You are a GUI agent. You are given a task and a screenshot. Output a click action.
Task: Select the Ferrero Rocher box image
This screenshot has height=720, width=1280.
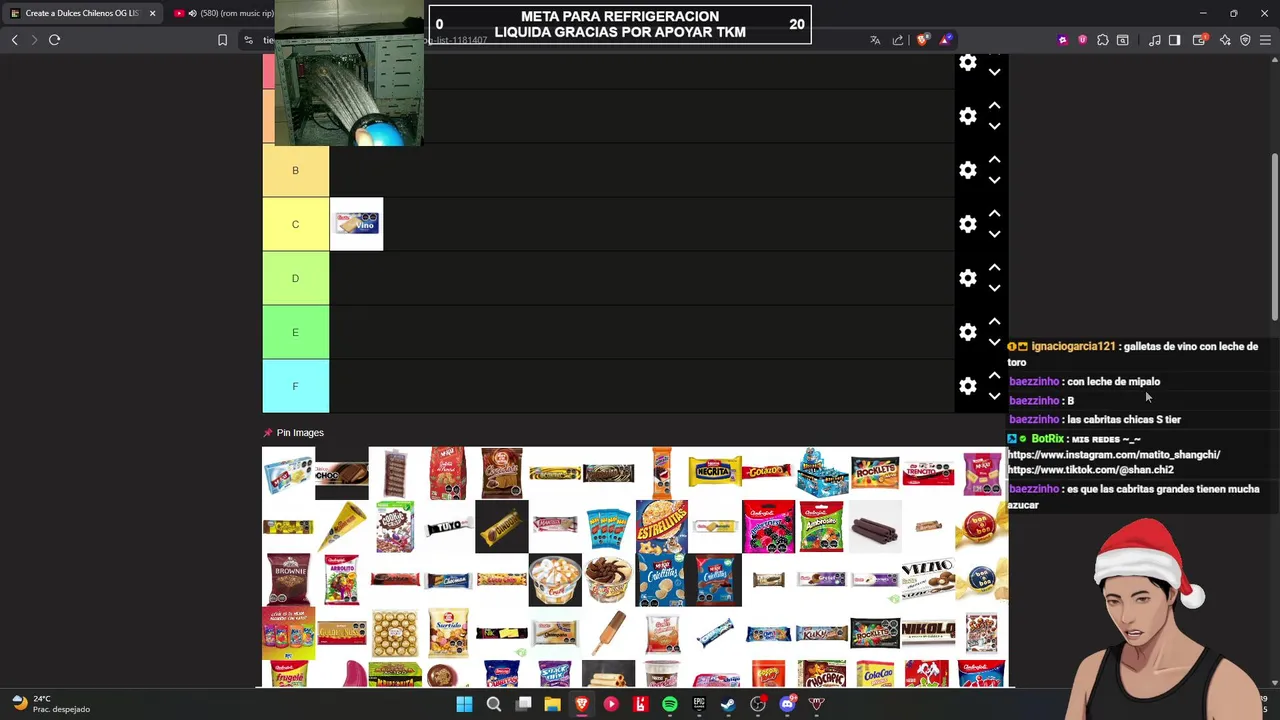coord(395,632)
